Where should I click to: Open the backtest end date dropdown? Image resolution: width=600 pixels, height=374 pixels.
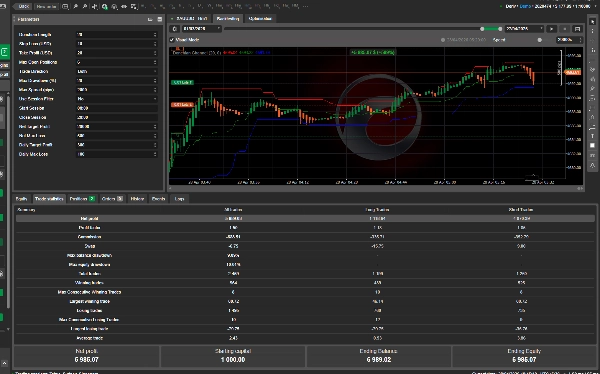point(524,29)
